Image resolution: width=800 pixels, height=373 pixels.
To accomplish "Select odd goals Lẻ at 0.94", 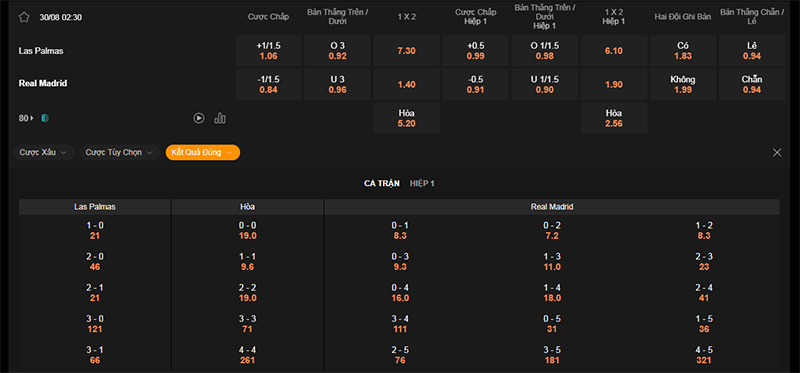I will click(x=752, y=51).
